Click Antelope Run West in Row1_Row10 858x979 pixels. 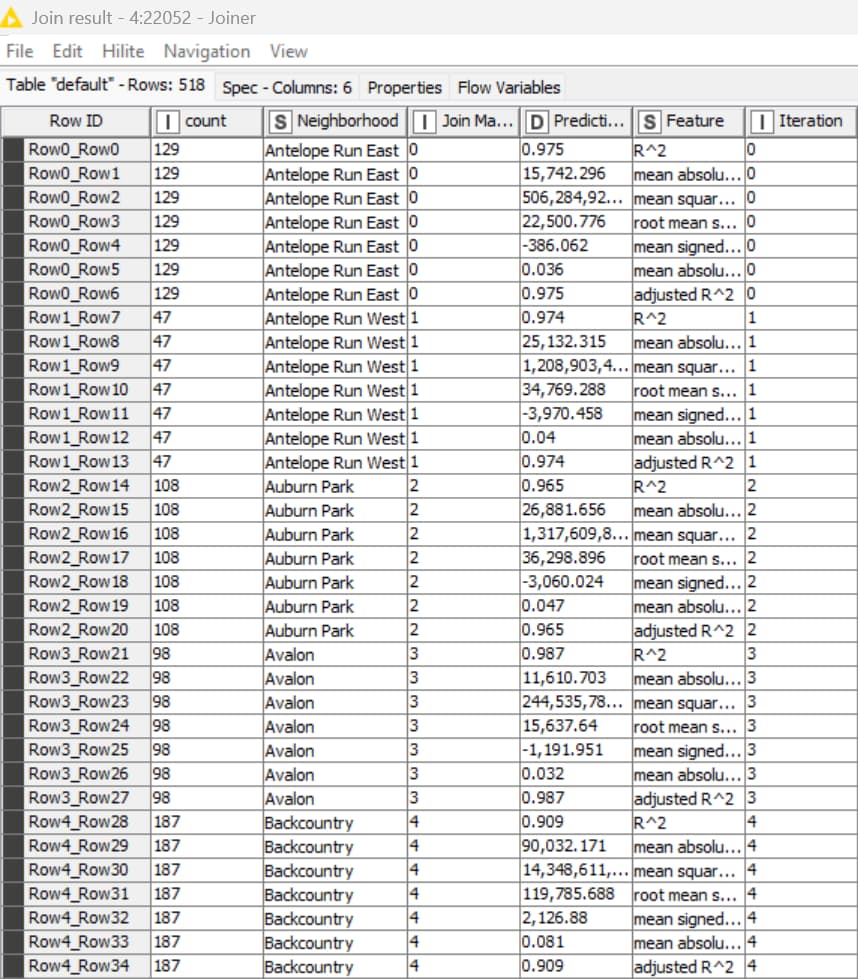(x=335, y=390)
